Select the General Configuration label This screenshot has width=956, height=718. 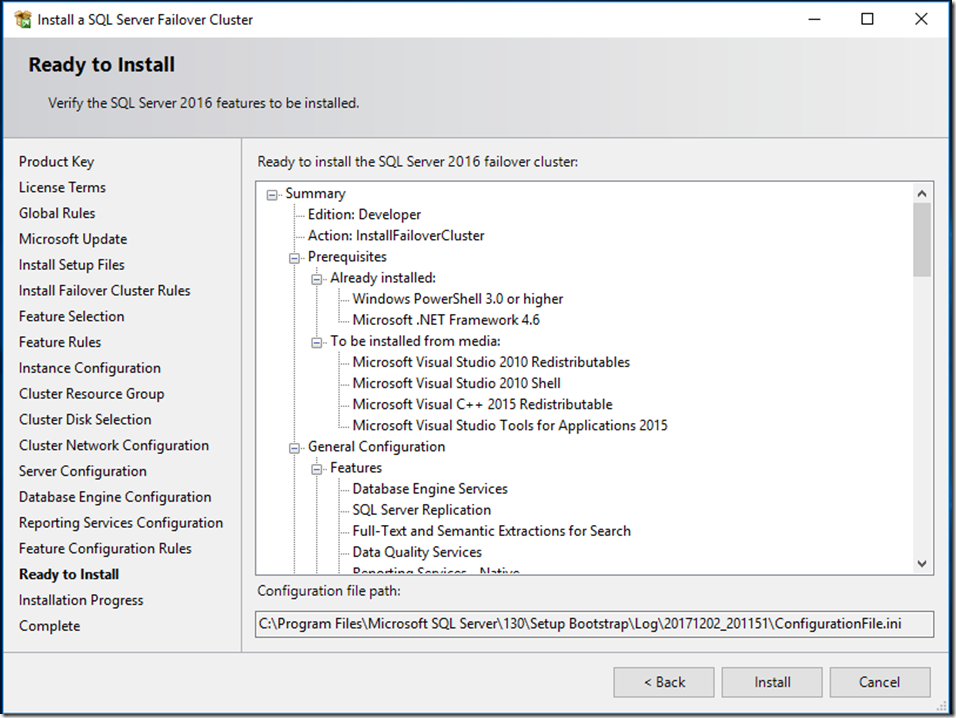(376, 447)
